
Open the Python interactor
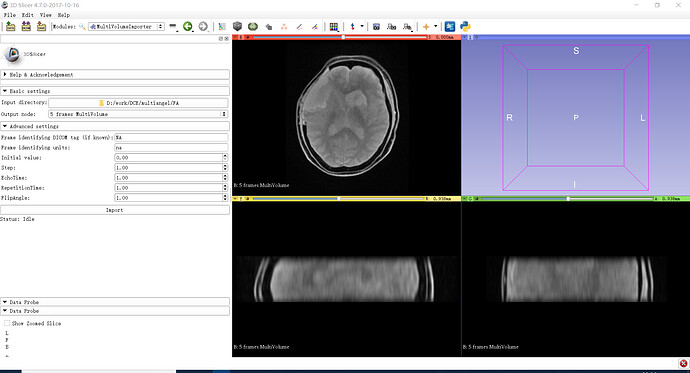tap(465, 26)
